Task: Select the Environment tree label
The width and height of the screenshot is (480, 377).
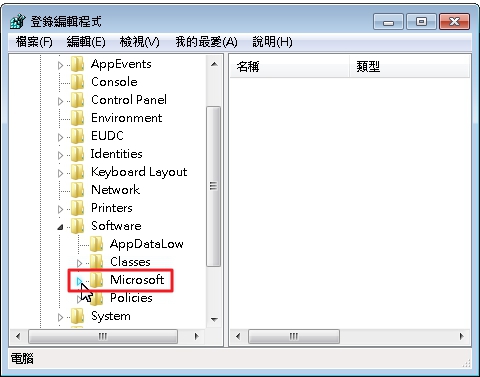Action: coord(127,118)
